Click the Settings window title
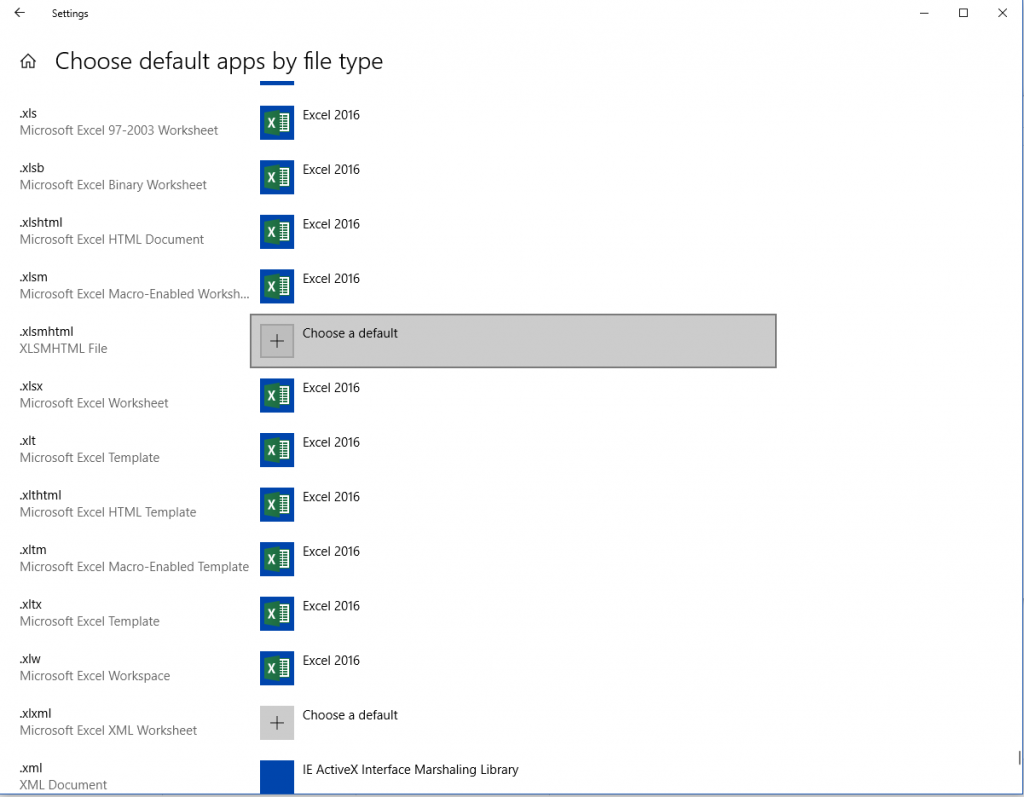 (x=70, y=13)
